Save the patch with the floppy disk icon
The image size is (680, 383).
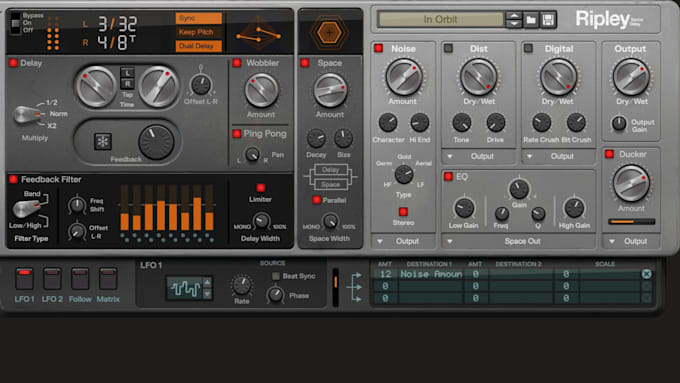click(548, 20)
